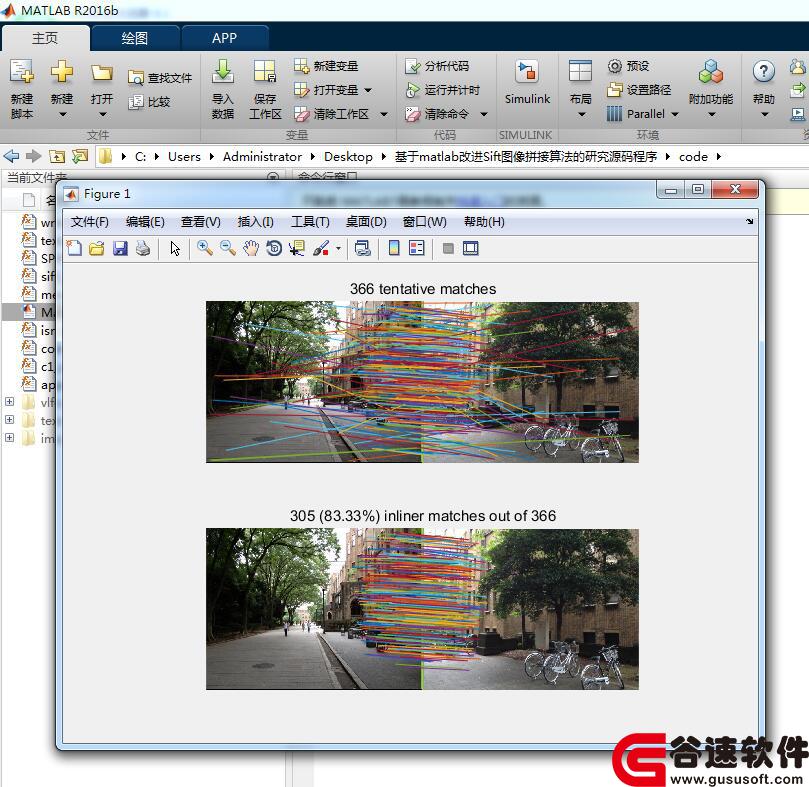Open the 附加功能 add-ons icon
Viewport: 809px width, 787px height.
coord(711,71)
